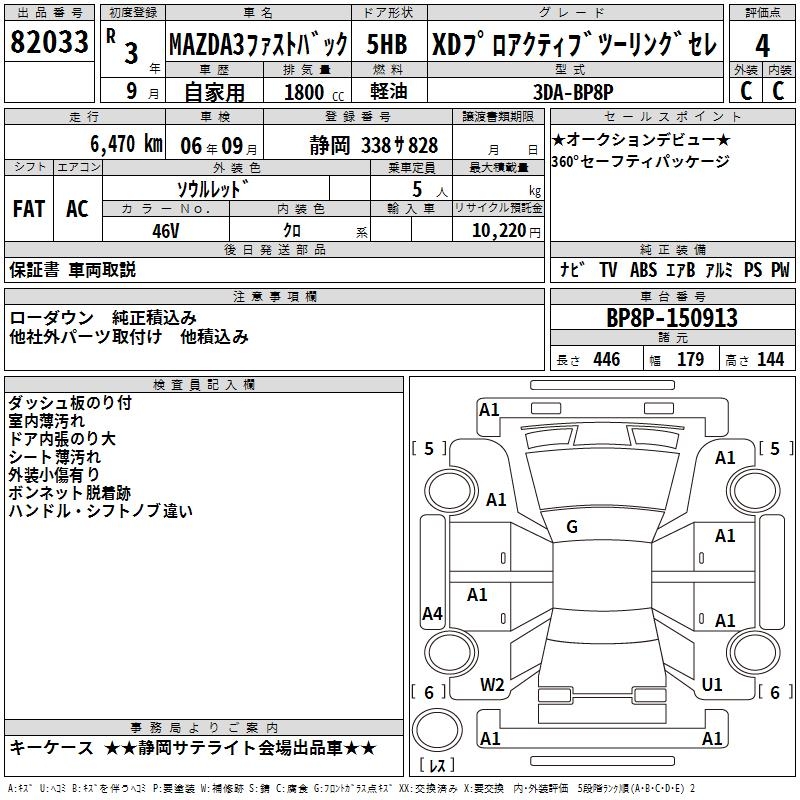Click the height value 144

[770, 360]
